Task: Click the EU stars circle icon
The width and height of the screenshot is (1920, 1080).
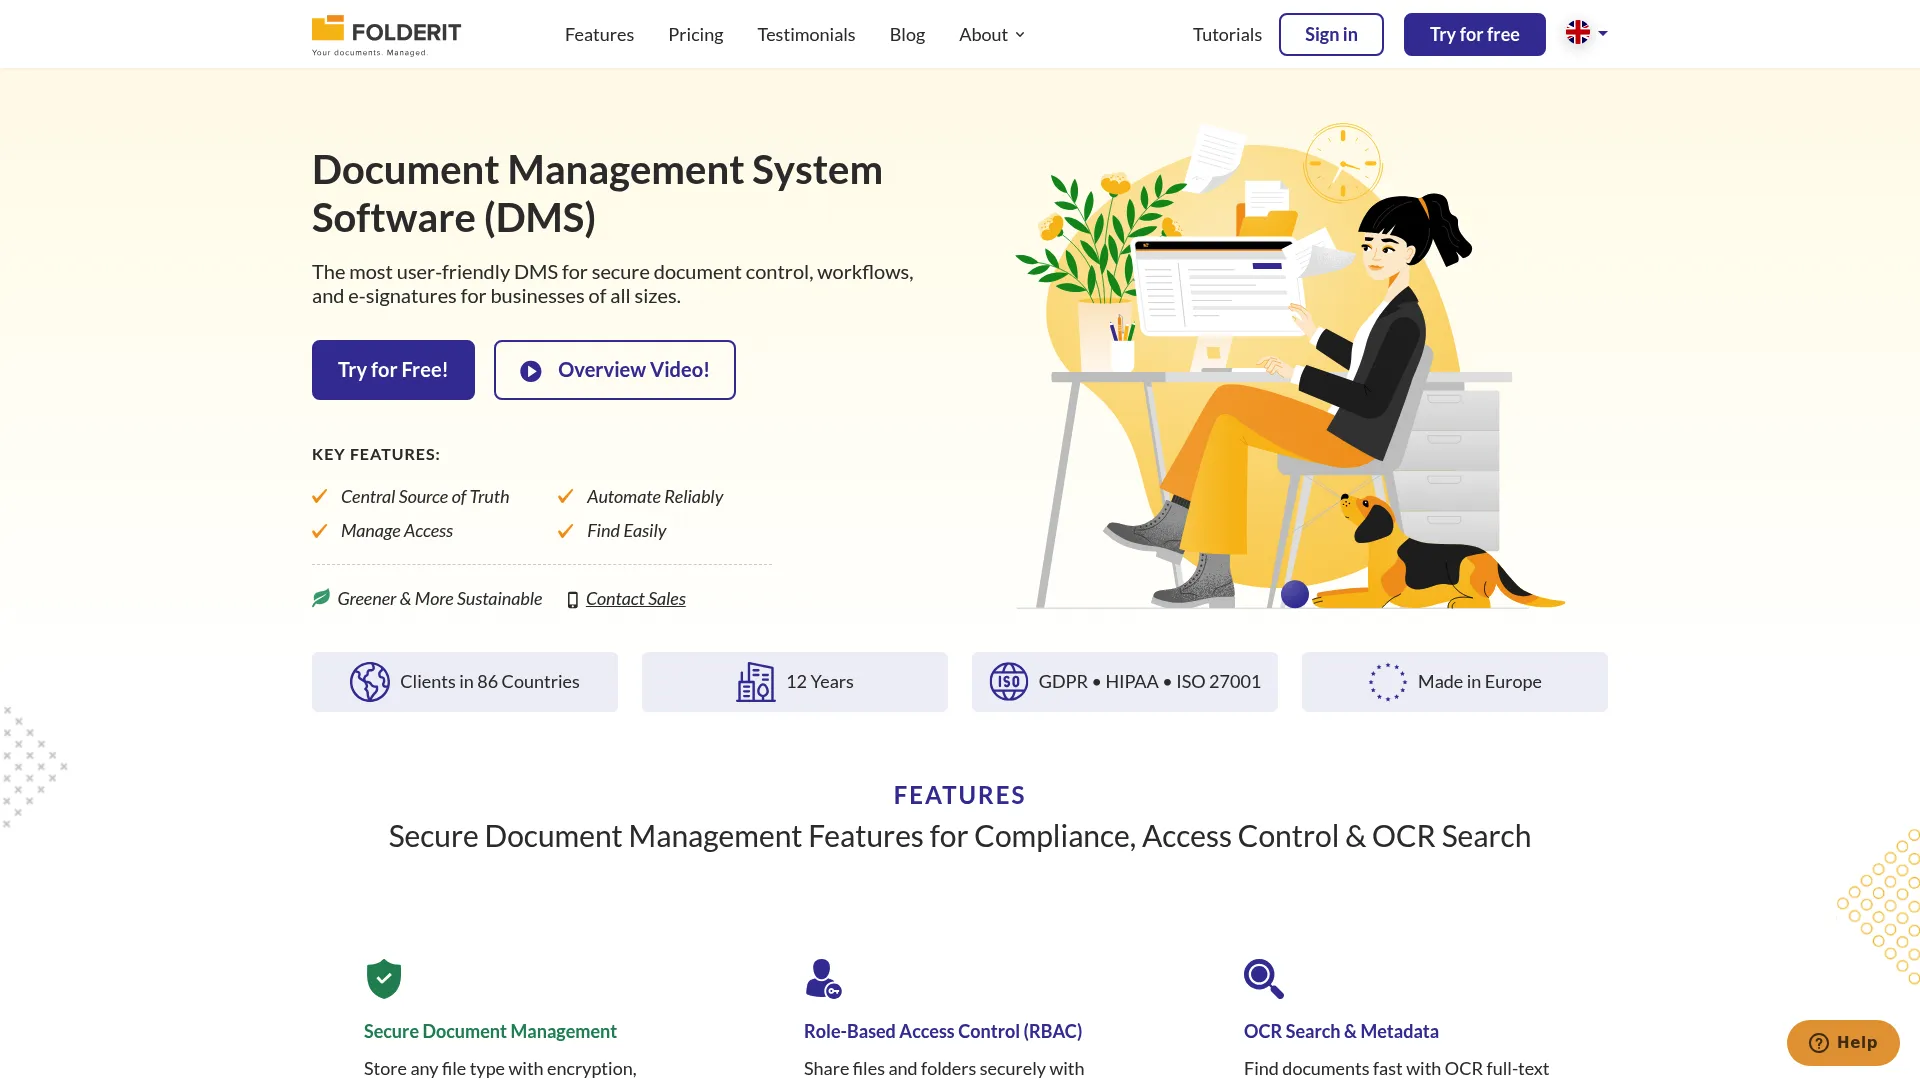Action: [x=1387, y=682]
